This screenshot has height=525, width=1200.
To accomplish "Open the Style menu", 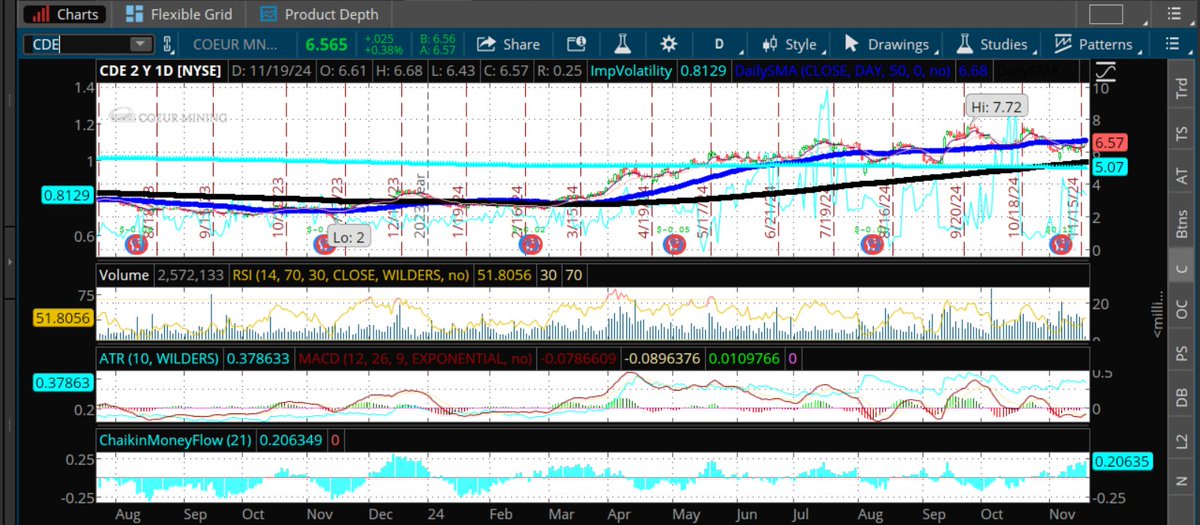I will [790, 44].
